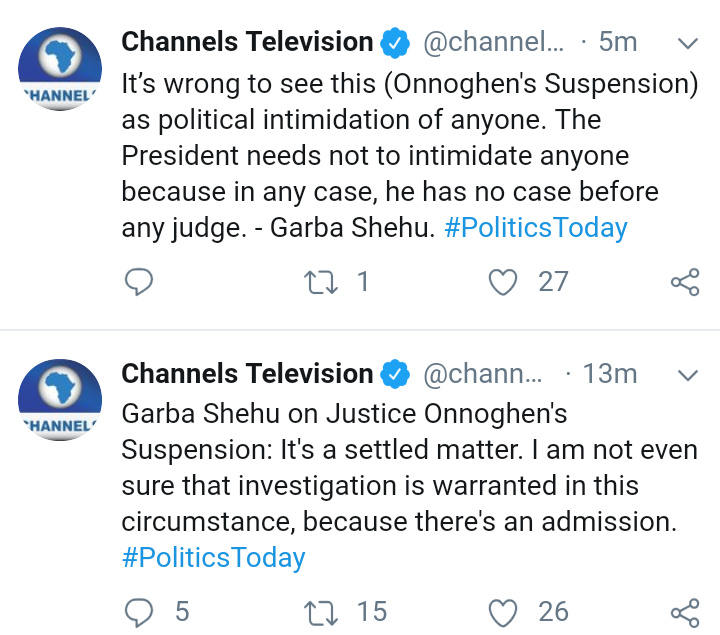Reply to the political intimidation tweet
720x635 pixels.
[138, 283]
